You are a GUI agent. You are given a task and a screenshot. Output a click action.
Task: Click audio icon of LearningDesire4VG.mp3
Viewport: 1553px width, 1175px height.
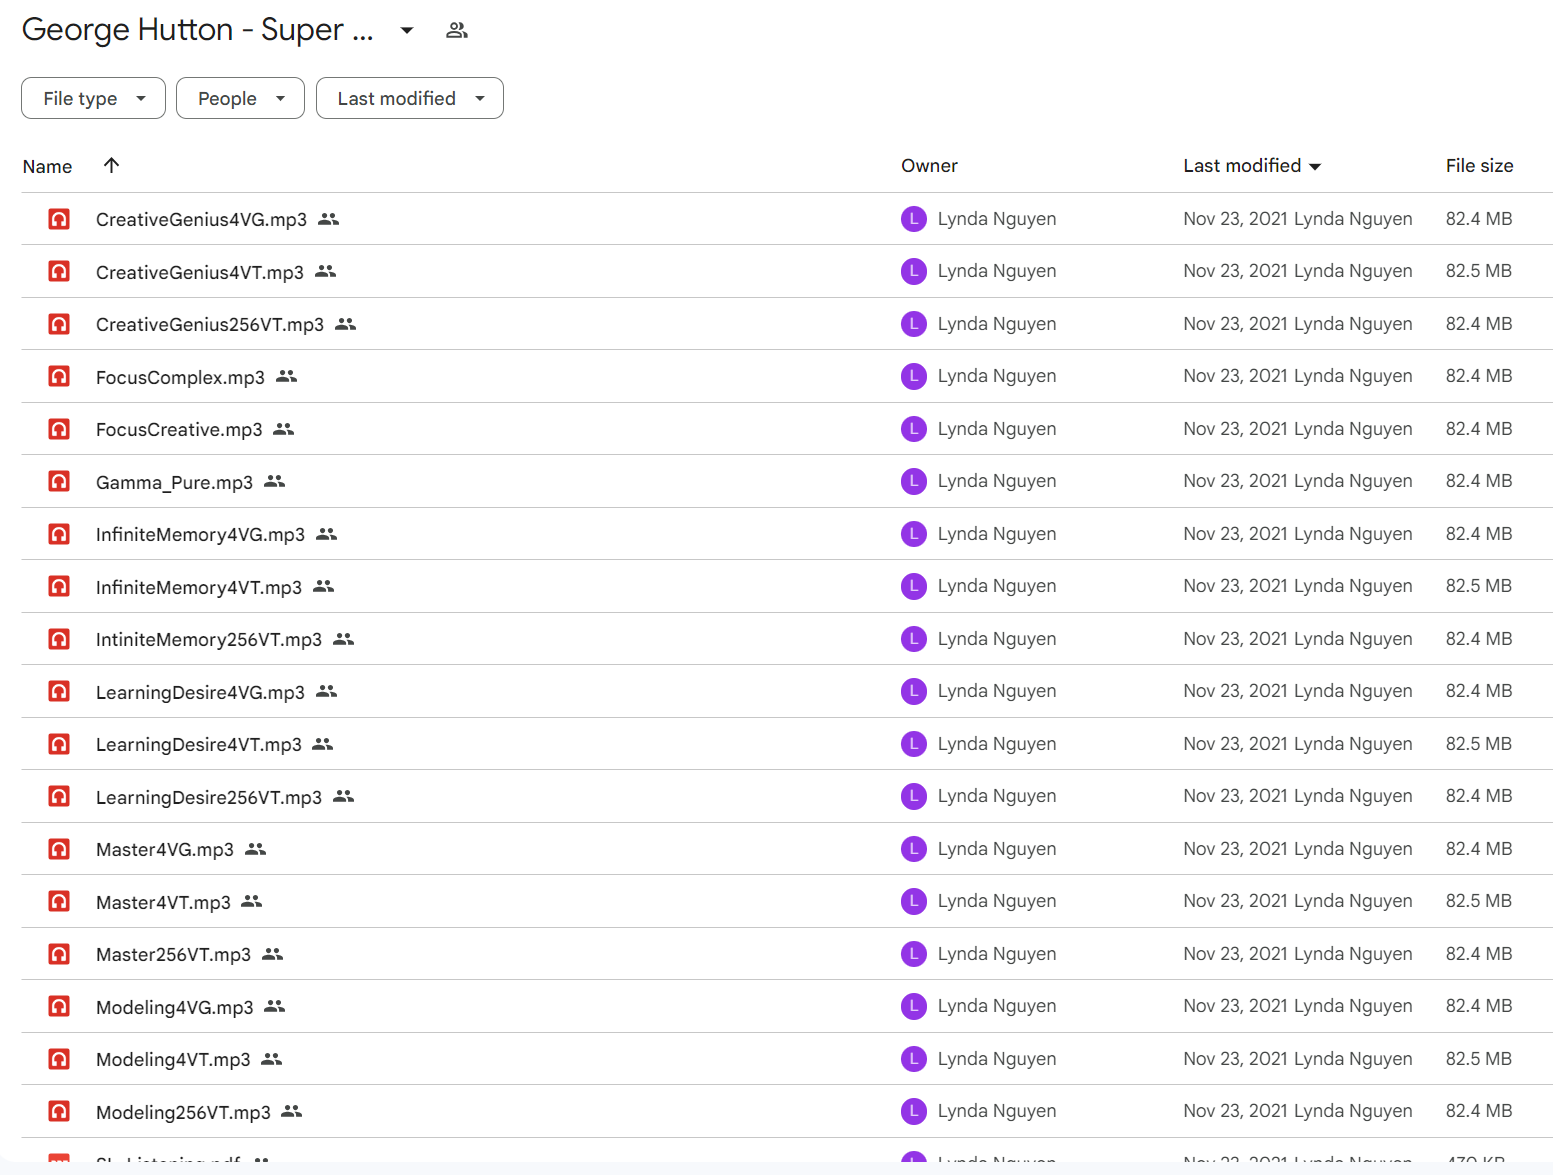(x=59, y=691)
